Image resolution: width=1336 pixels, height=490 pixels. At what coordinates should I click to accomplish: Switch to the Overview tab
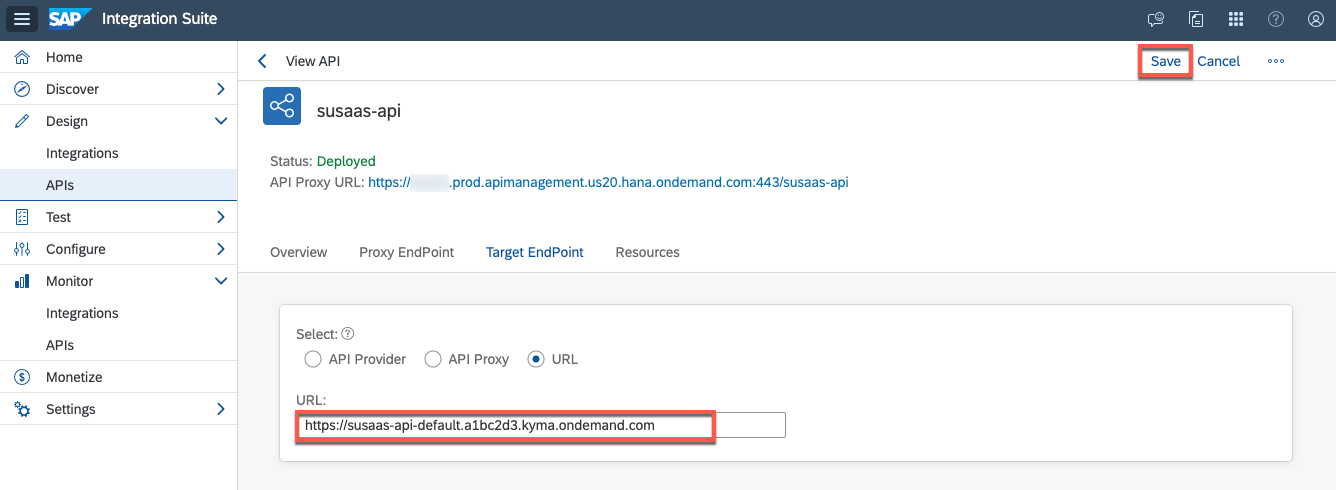coord(299,252)
